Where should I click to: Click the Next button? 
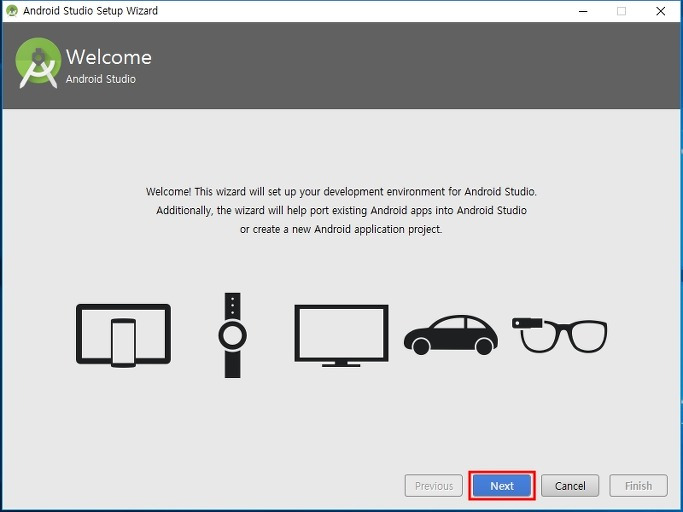(502, 485)
